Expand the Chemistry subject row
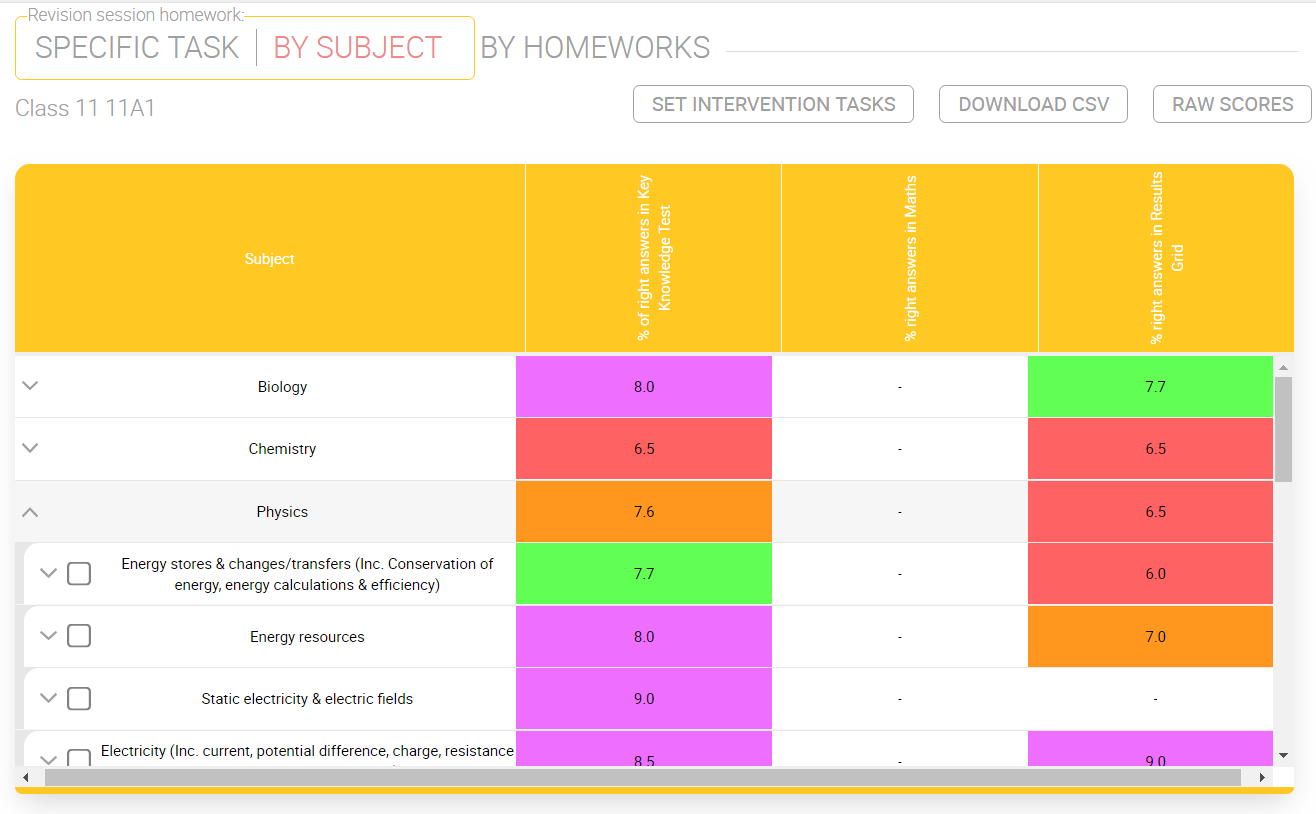Viewport: 1316px width, 814px height. click(30, 448)
